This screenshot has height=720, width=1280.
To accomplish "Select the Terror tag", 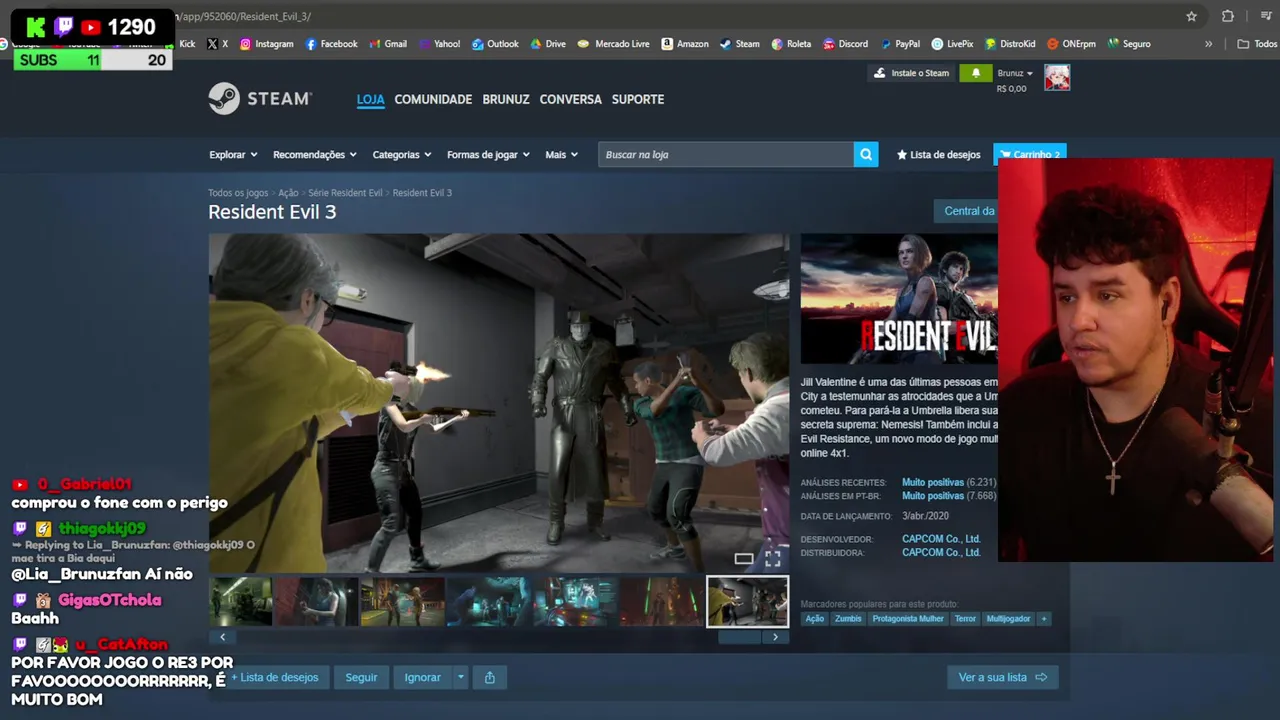I will pos(965,619).
